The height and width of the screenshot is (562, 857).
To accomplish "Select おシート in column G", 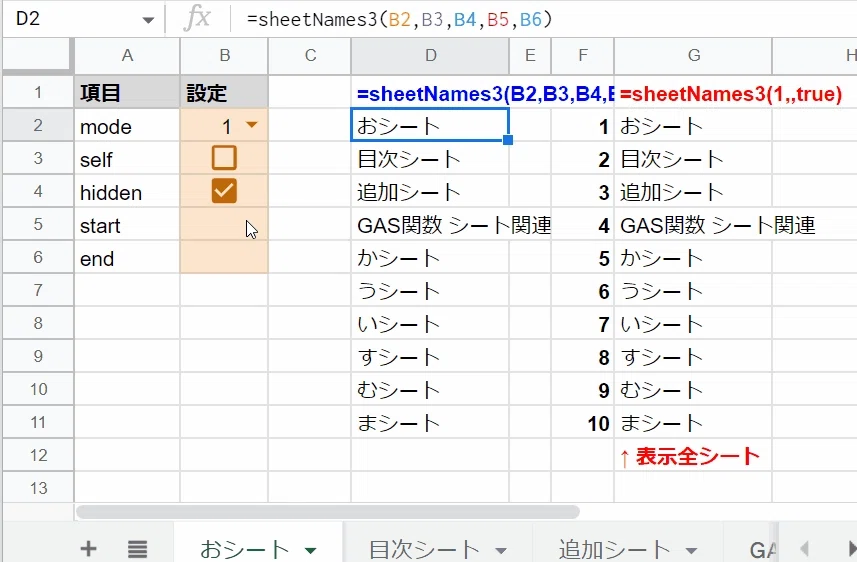I will 693,126.
